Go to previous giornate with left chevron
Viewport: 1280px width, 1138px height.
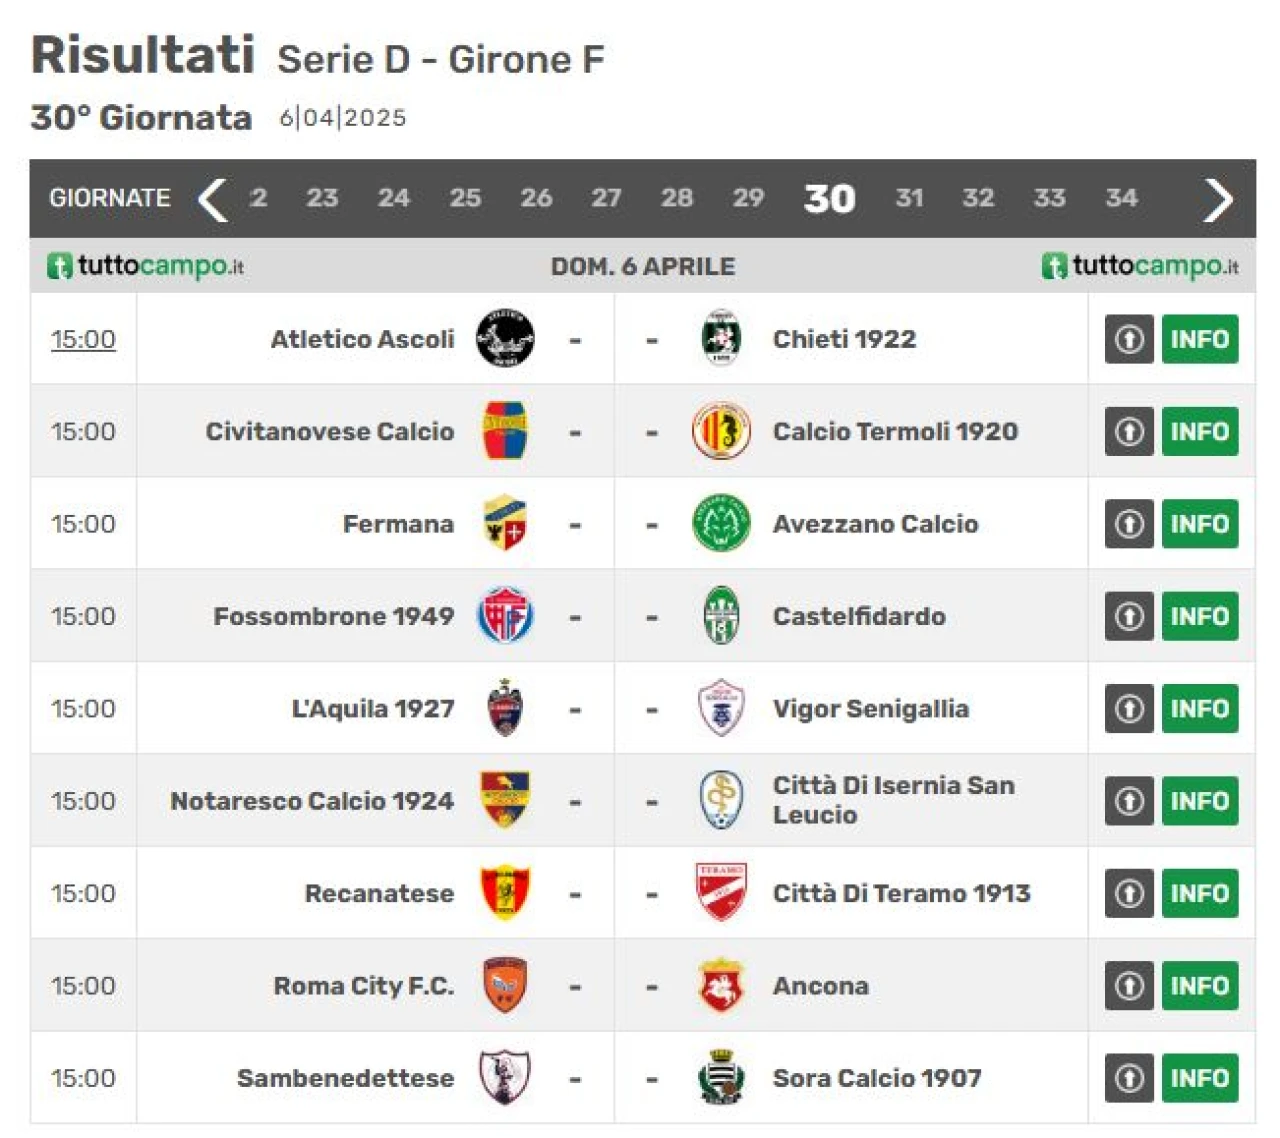212,199
